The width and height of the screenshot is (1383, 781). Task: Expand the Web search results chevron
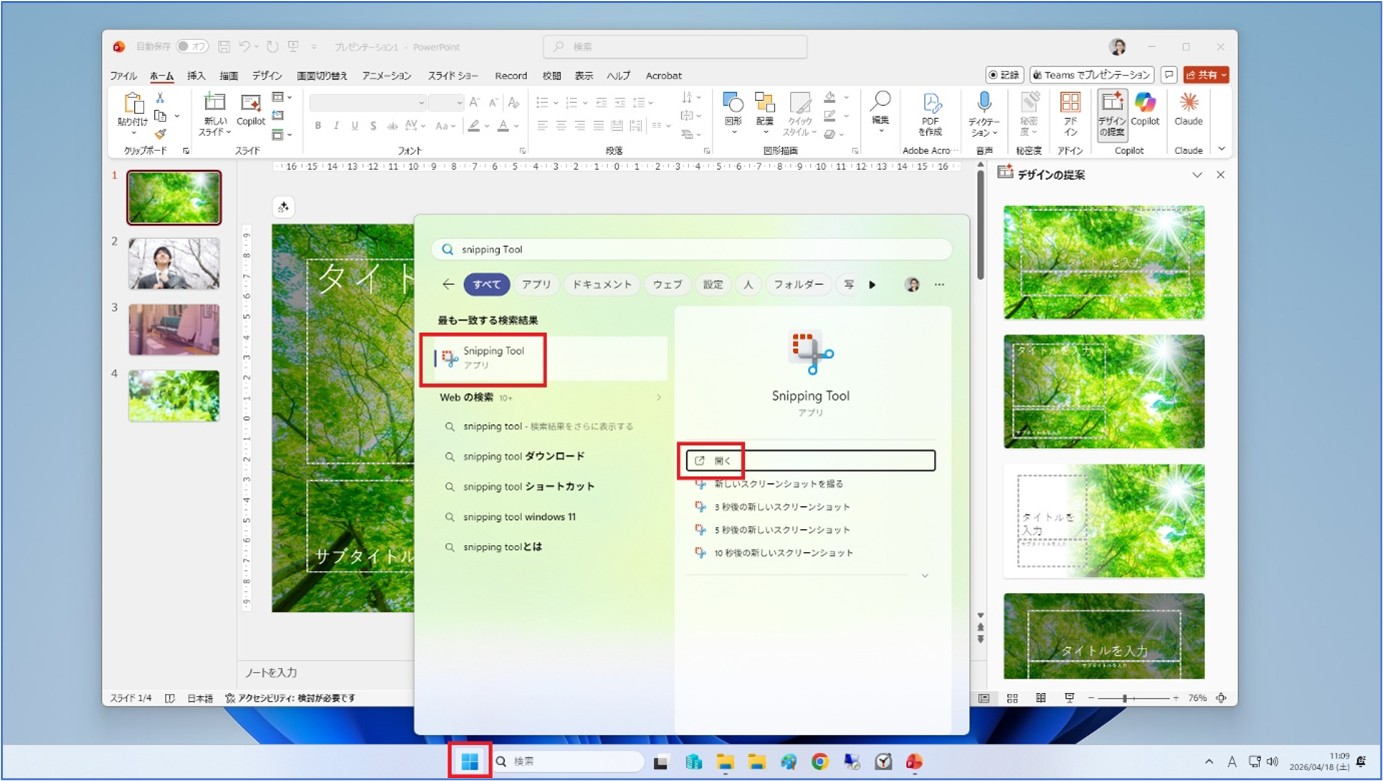click(658, 398)
